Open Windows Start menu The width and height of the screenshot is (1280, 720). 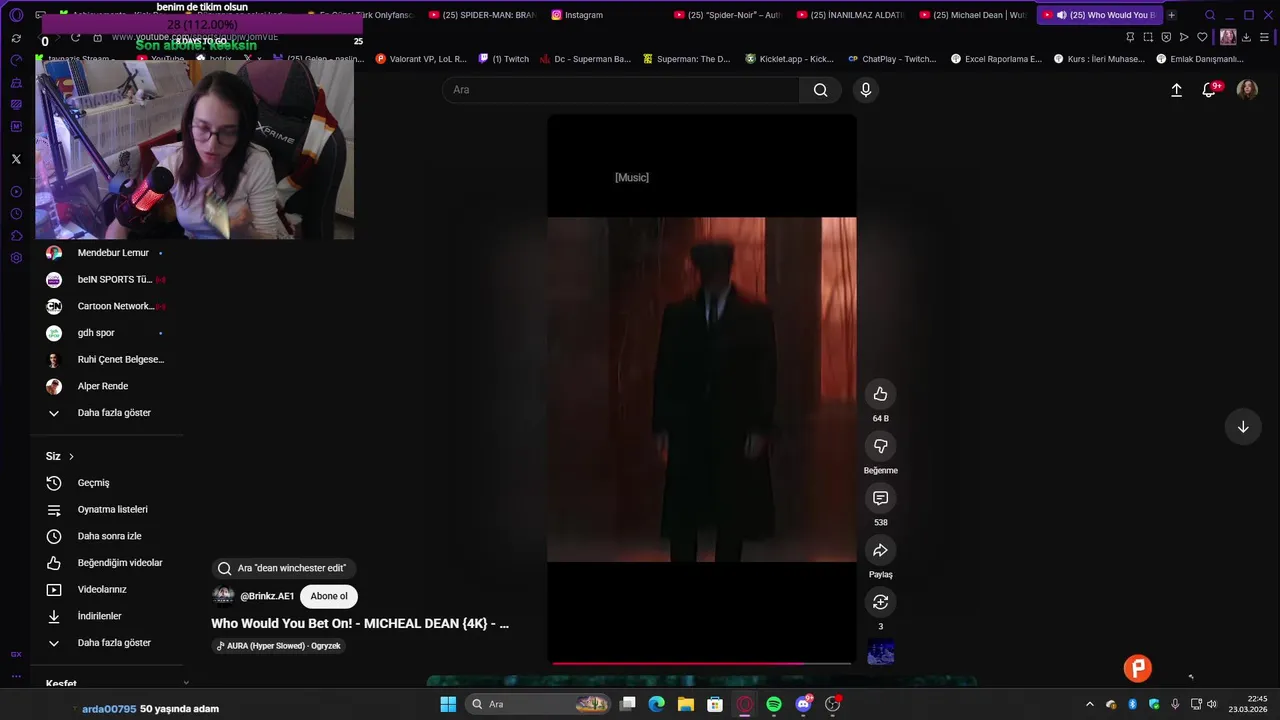pyautogui.click(x=448, y=704)
